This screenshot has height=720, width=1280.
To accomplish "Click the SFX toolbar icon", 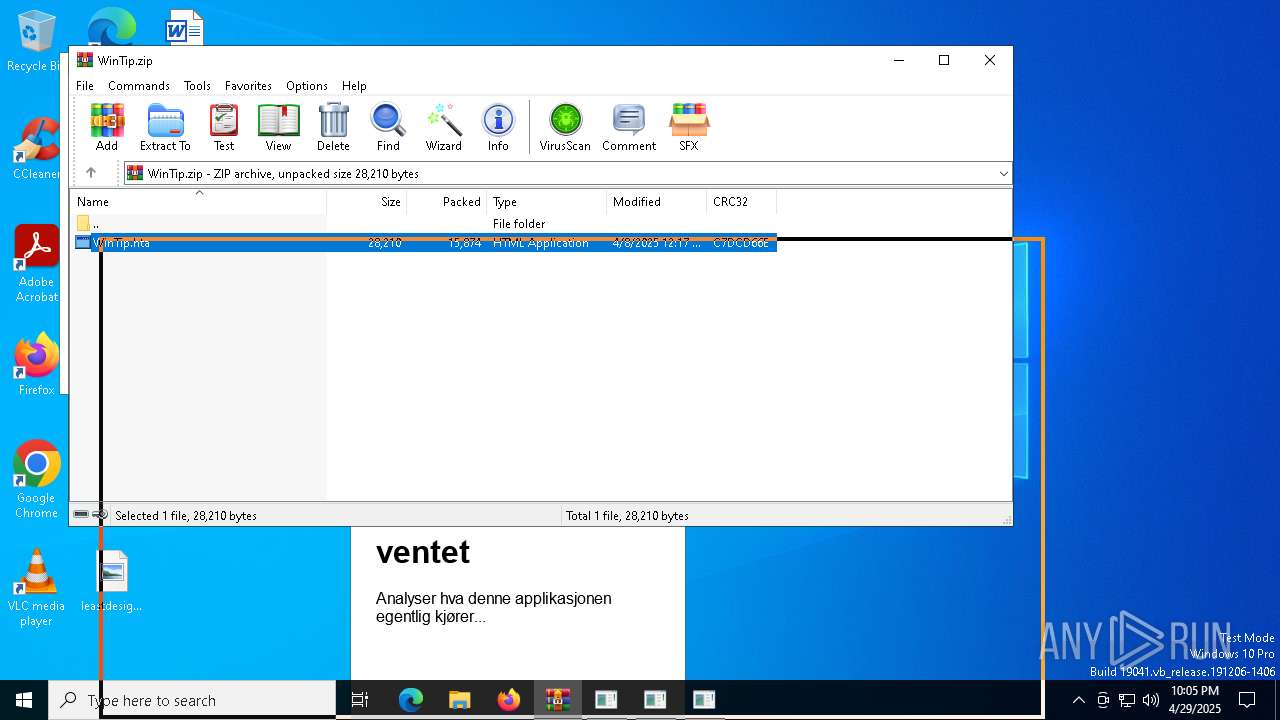I will (689, 127).
